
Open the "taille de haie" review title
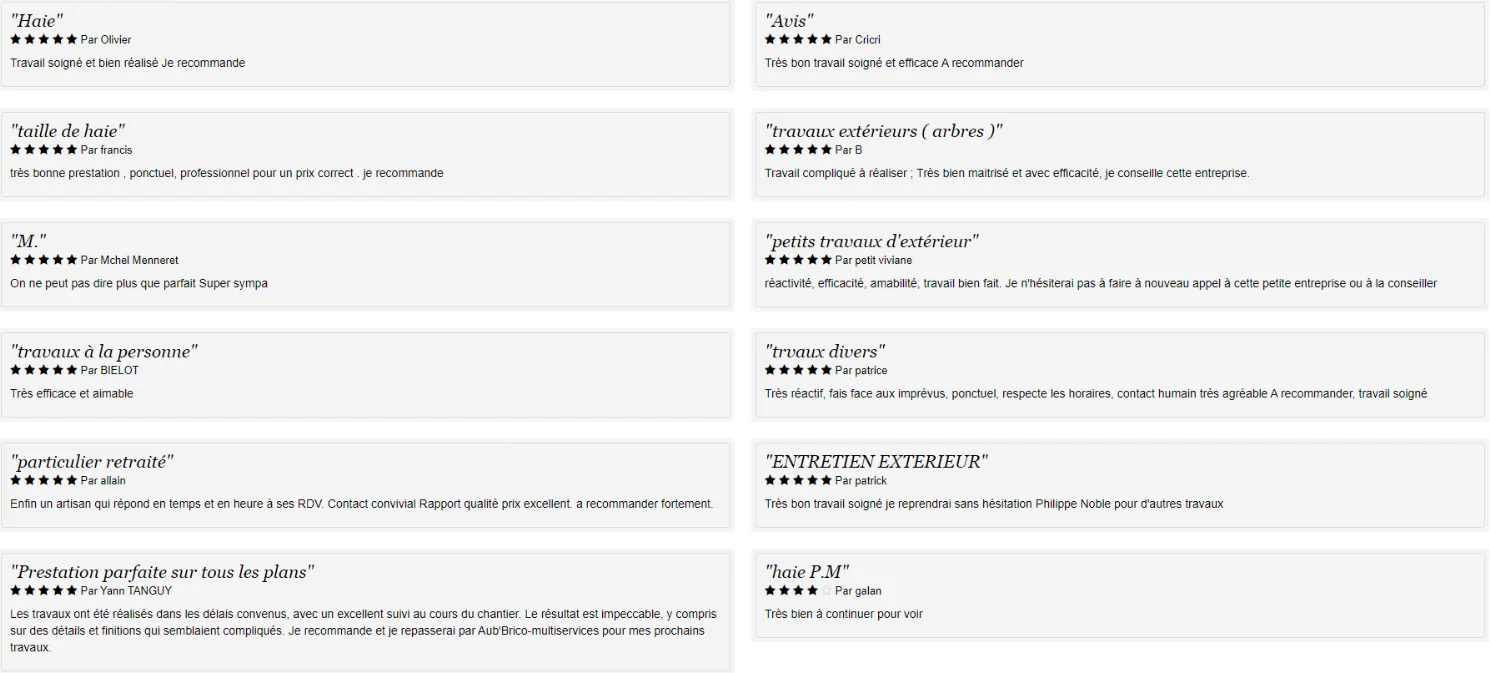[x=68, y=131]
